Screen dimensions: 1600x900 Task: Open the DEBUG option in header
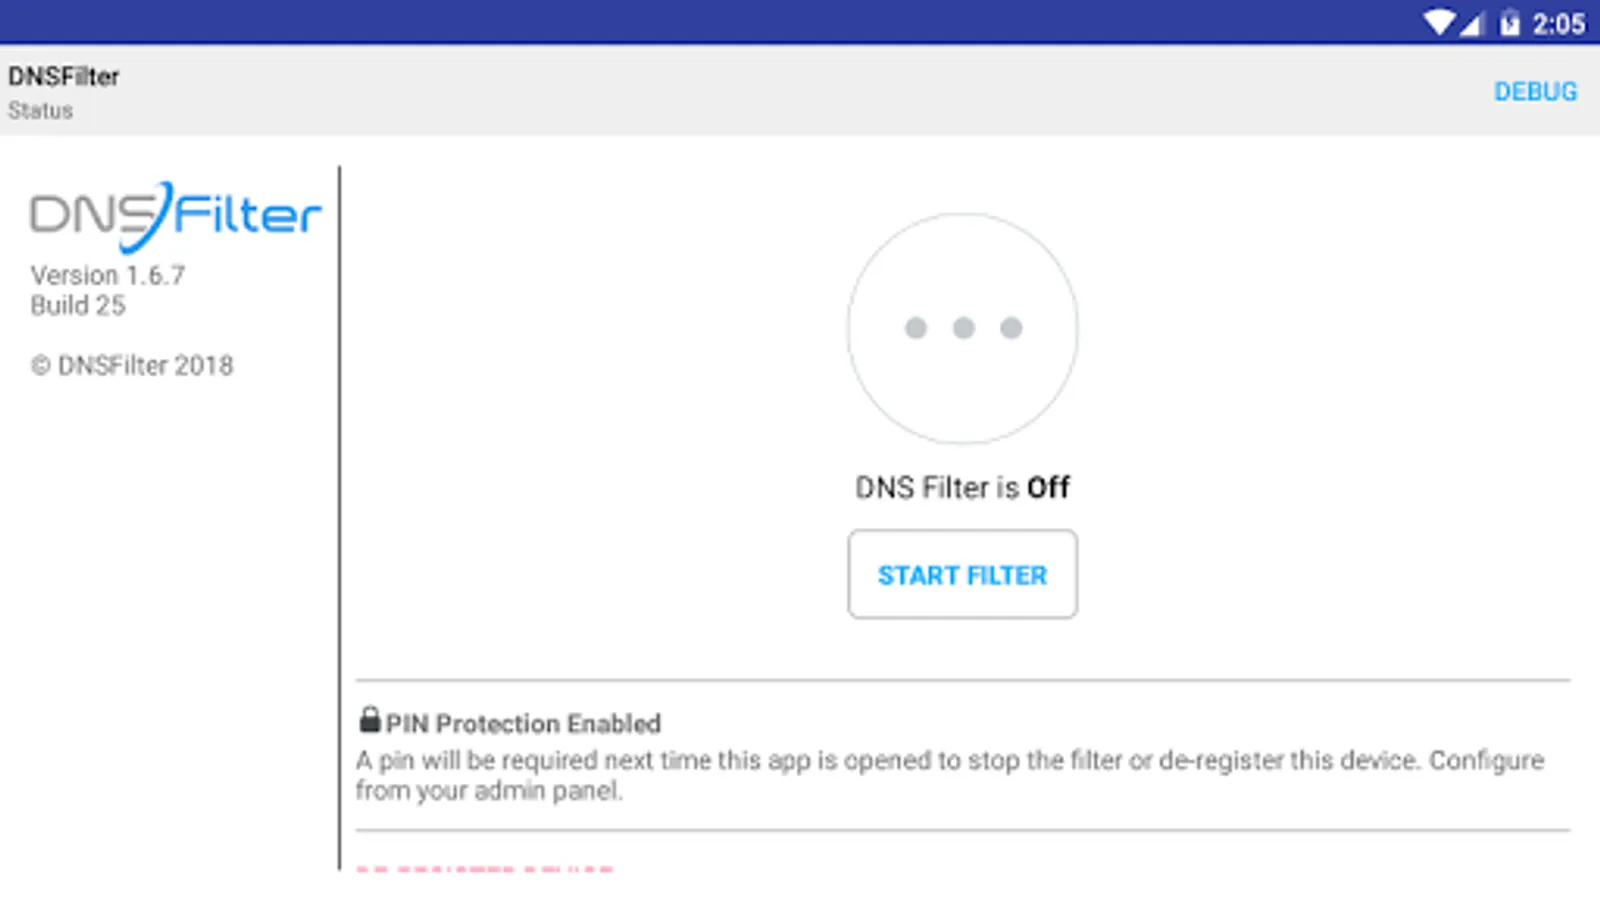1535,91
